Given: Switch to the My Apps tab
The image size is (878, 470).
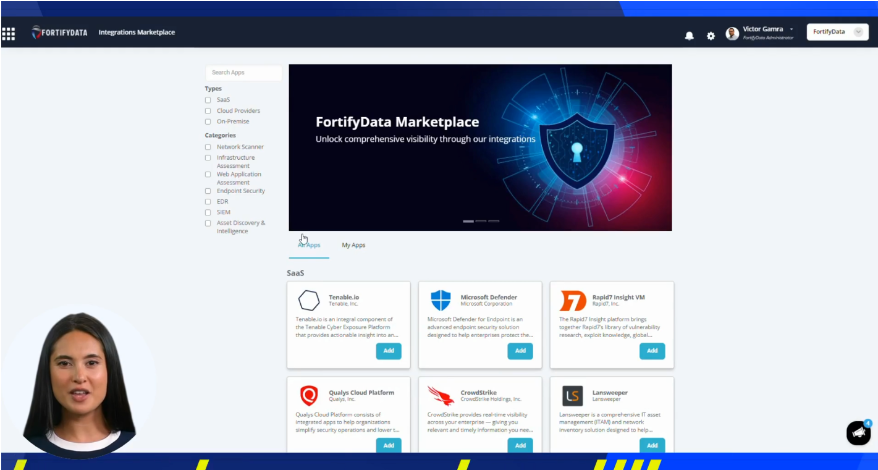Looking at the screenshot, I should [x=353, y=245].
